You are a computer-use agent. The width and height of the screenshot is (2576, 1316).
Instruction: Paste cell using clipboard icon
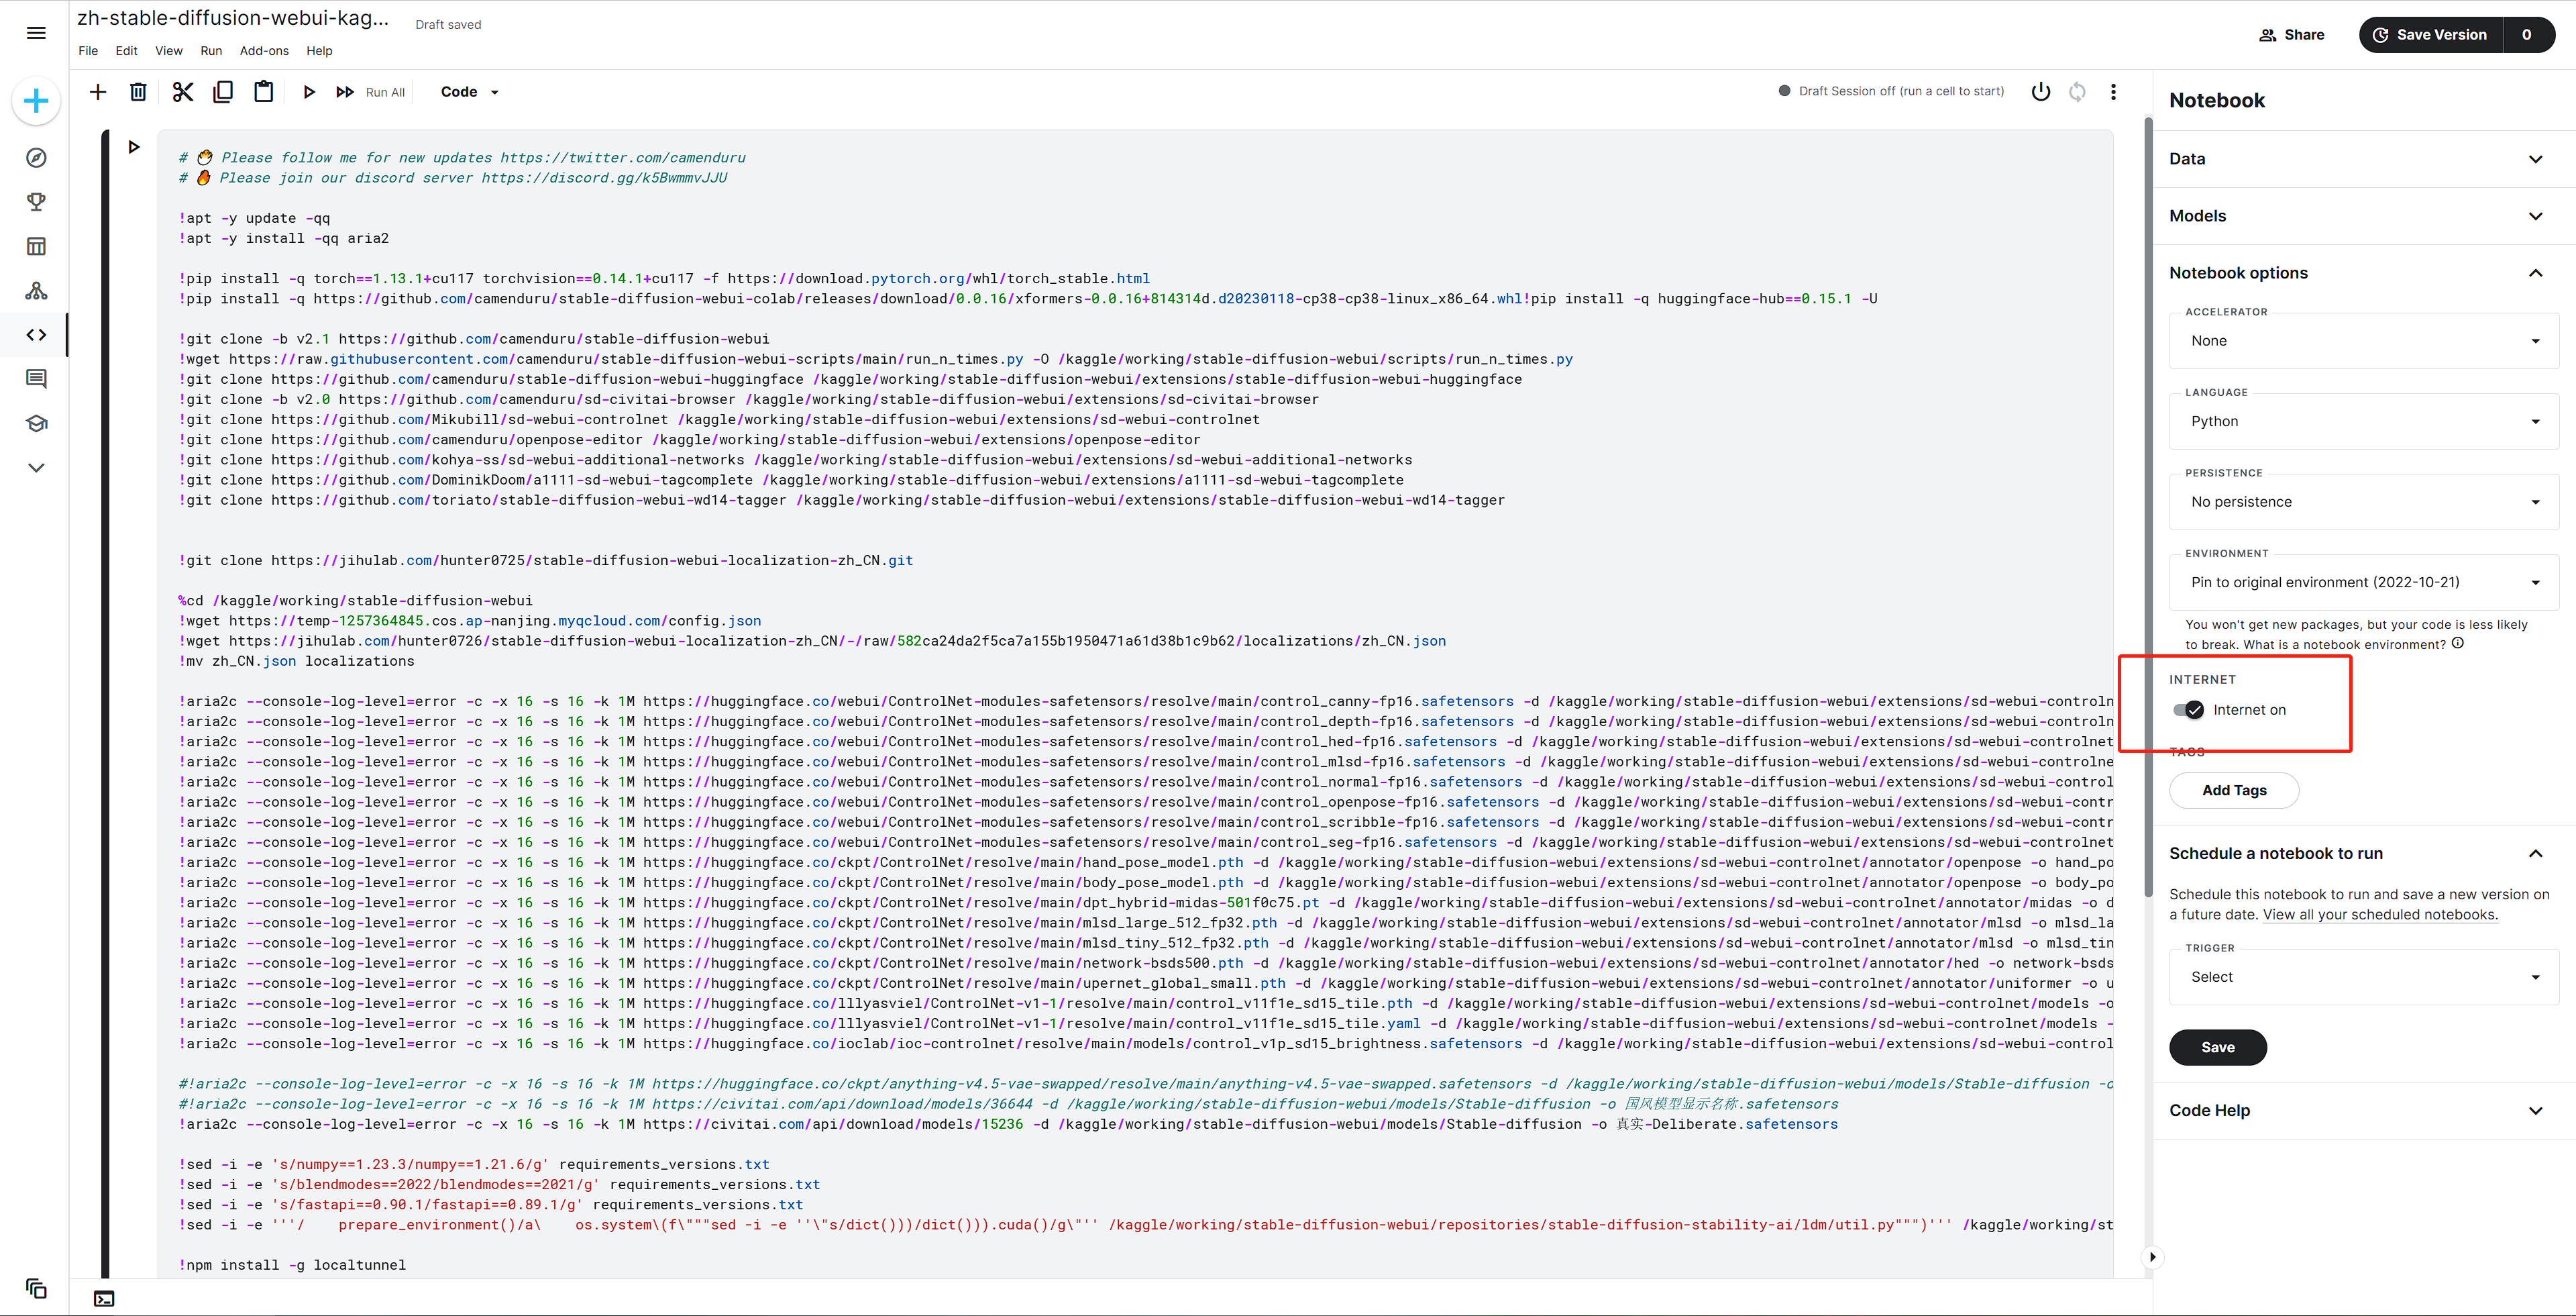click(263, 92)
